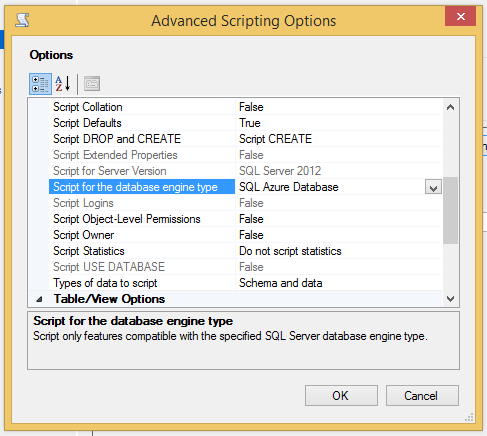Click the vertical scrollbar thumb
Viewport: 487px width, 436px height.
[450, 210]
